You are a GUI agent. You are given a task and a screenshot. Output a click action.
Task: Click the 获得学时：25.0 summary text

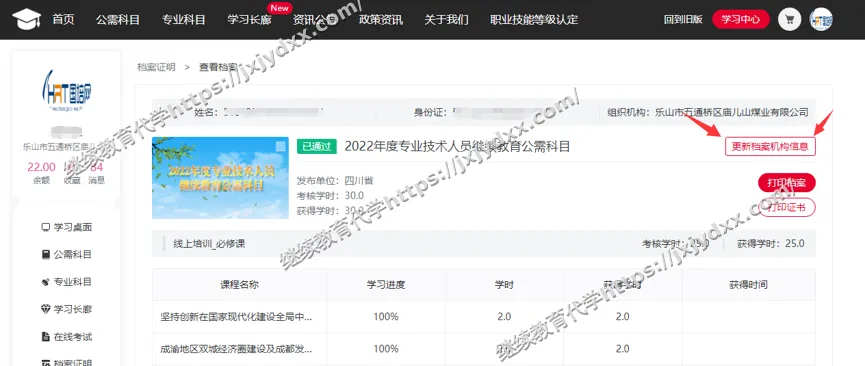click(x=771, y=243)
